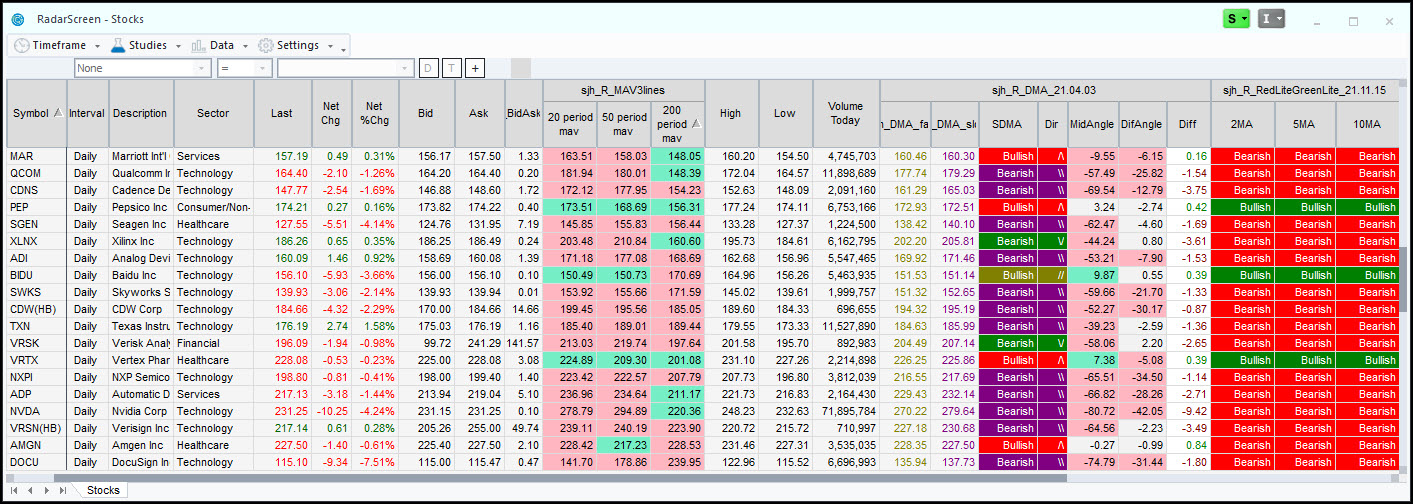
Task: Add a filter with the plus button
Action: click(475, 68)
